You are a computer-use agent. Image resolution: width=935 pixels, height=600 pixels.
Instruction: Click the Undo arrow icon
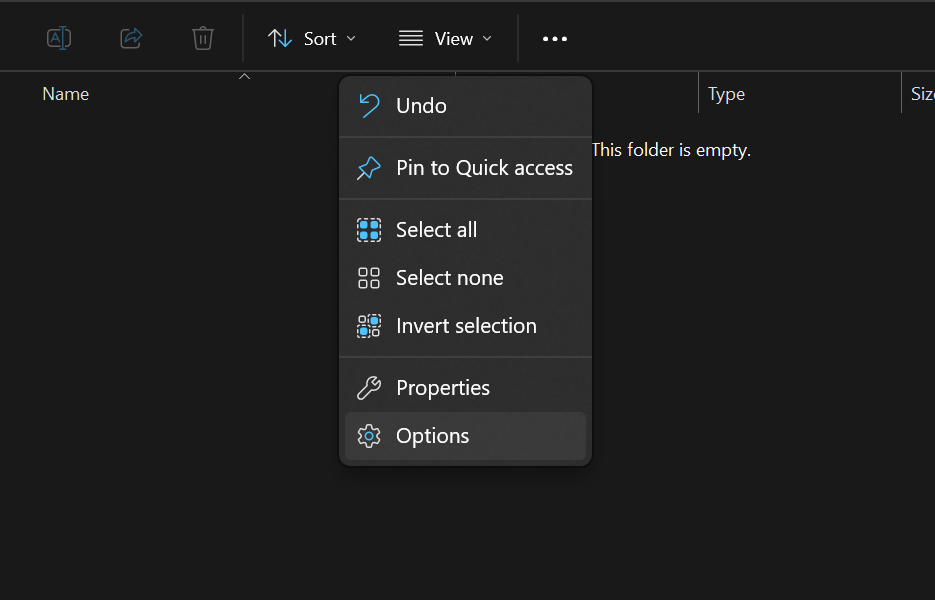pyautogui.click(x=369, y=106)
